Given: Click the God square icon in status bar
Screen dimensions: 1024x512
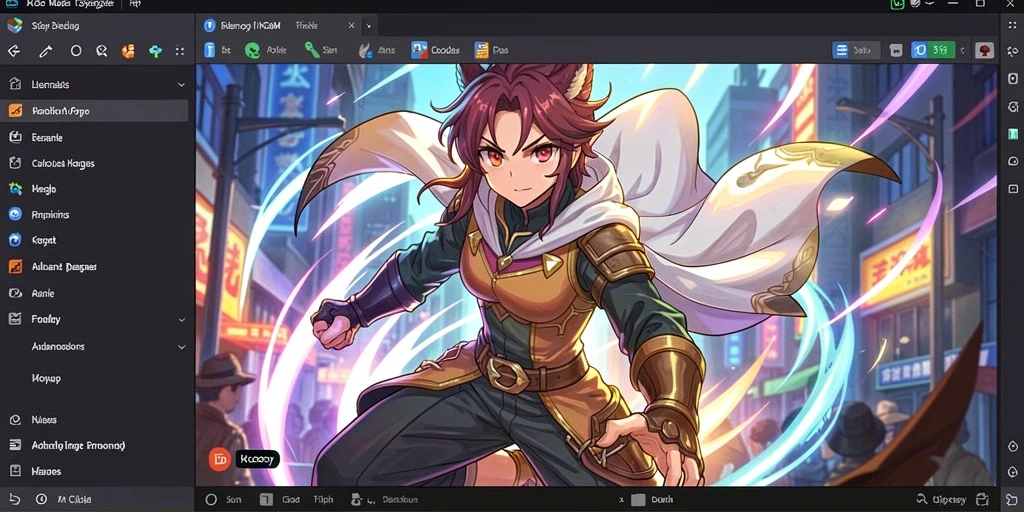Looking at the screenshot, I should [x=266, y=500].
